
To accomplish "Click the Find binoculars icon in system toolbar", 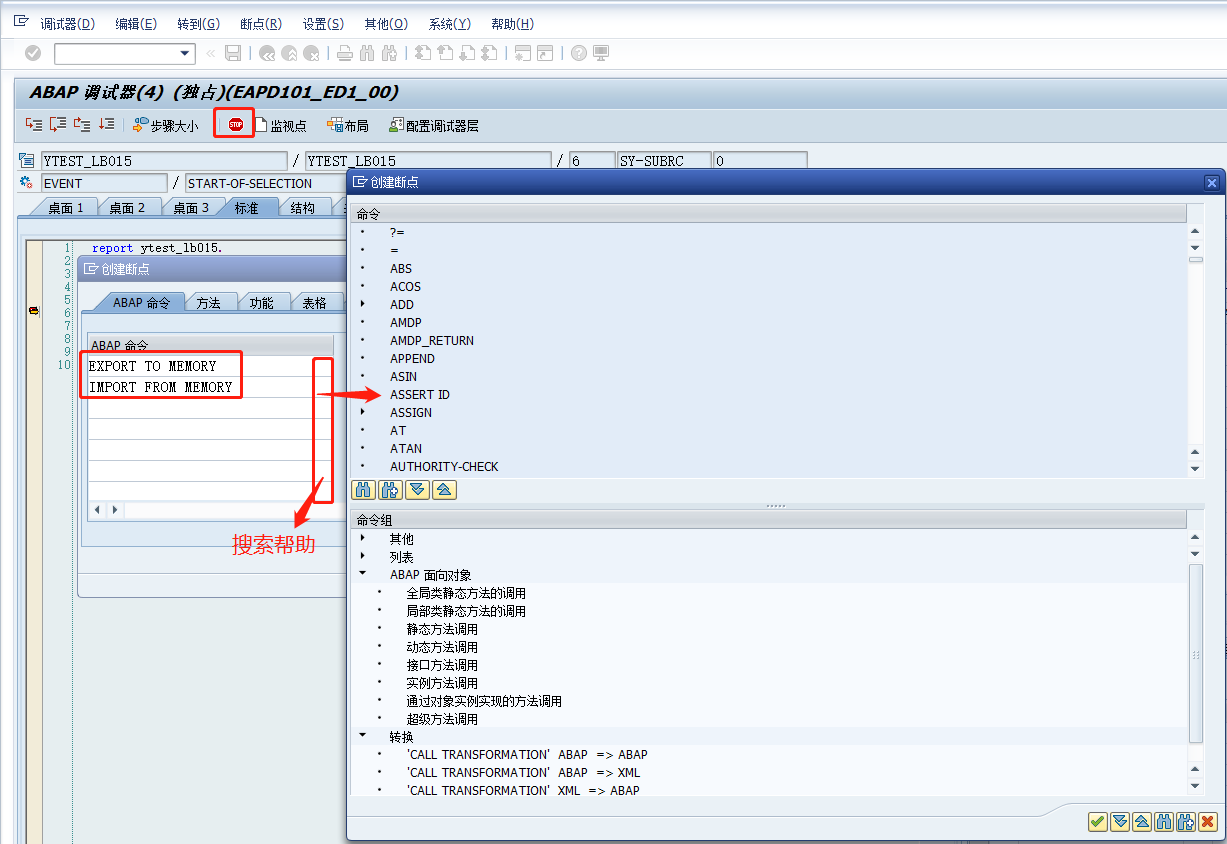I will pyautogui.click(x=367, y=54).
